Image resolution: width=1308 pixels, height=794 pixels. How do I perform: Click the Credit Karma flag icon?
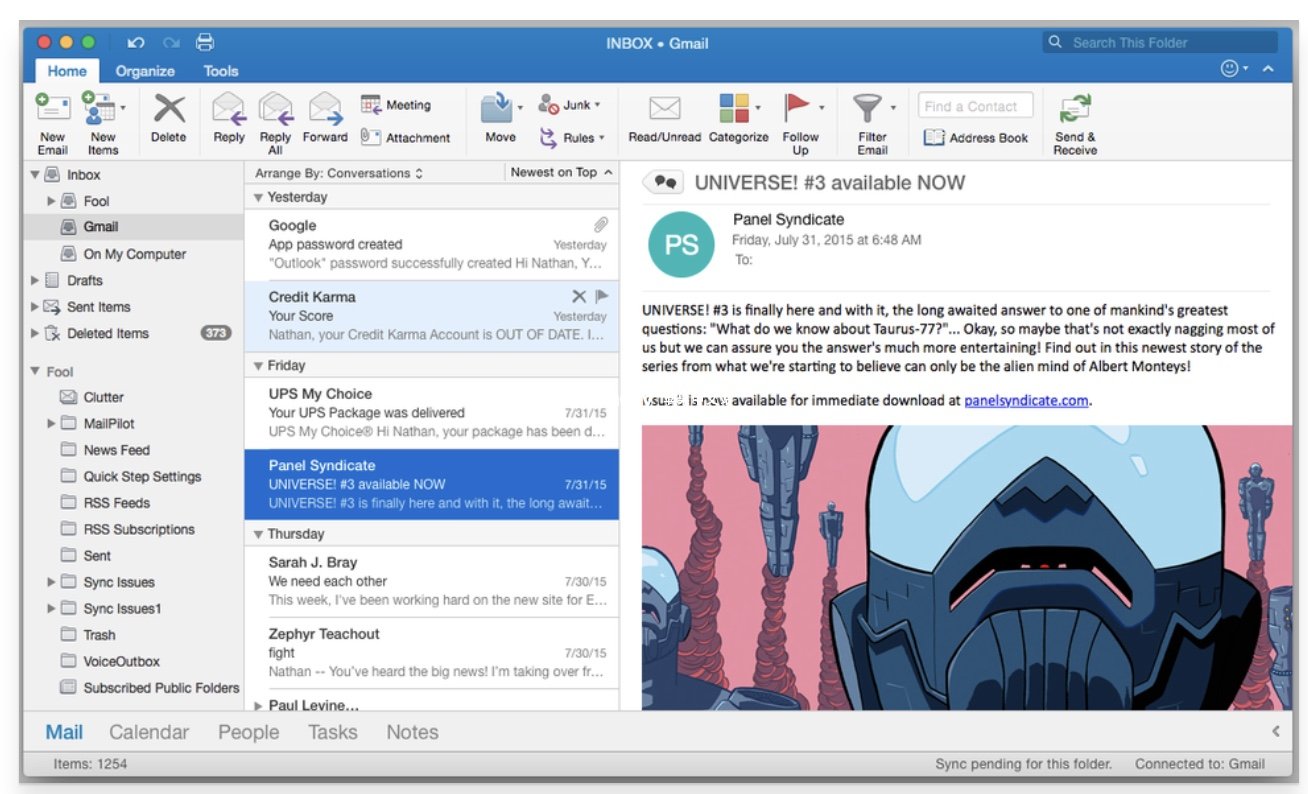click(x=602, y=296)
